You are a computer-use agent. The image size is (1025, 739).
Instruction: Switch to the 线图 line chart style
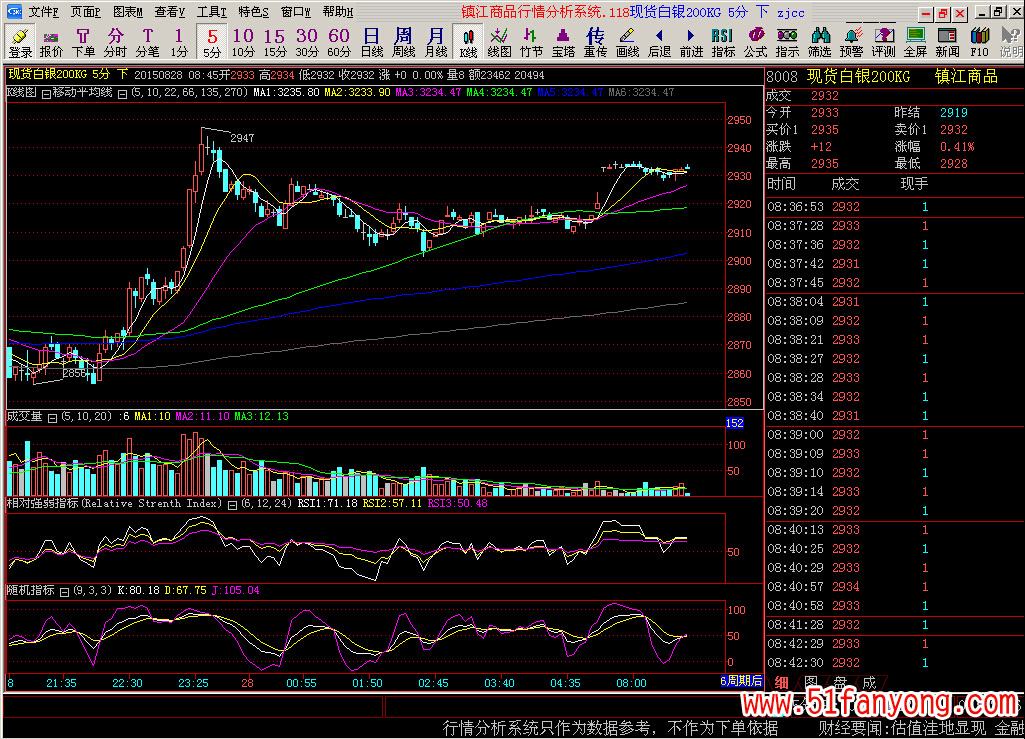click(x=499, y=42)
